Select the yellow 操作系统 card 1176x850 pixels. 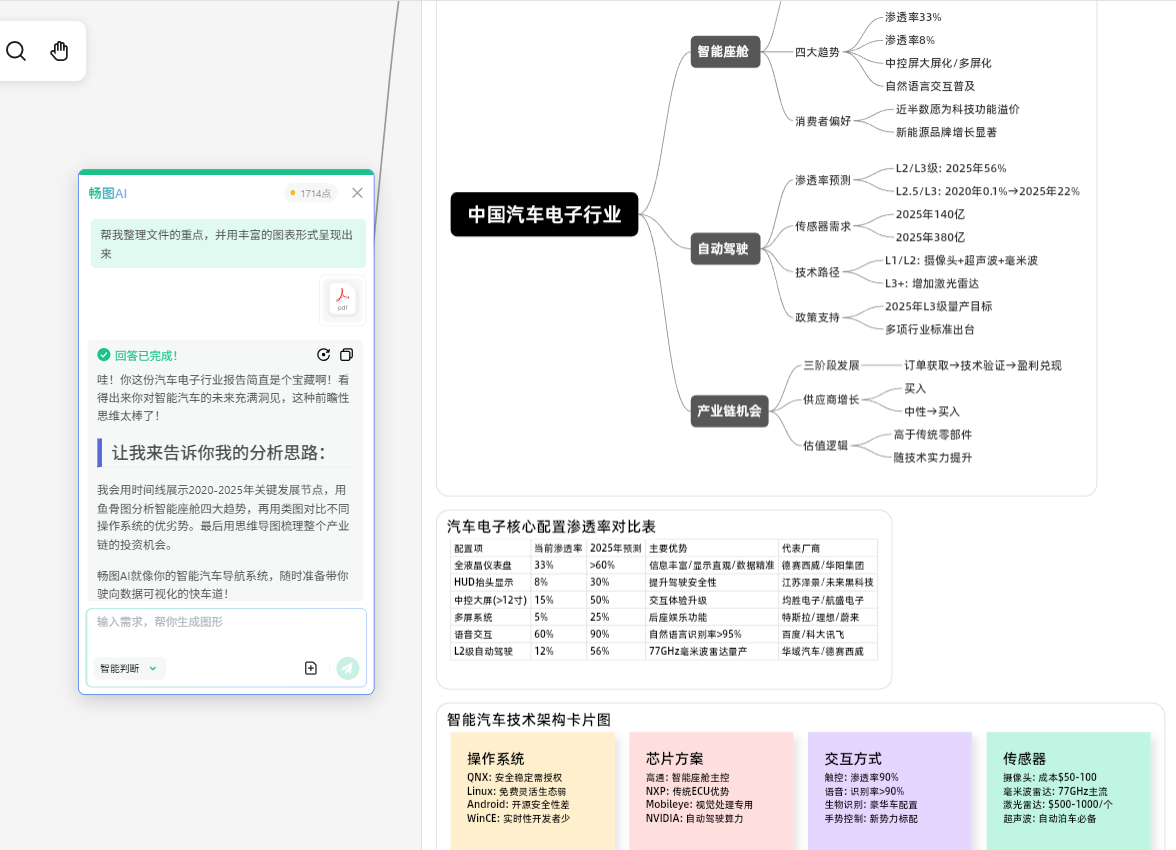533,790
